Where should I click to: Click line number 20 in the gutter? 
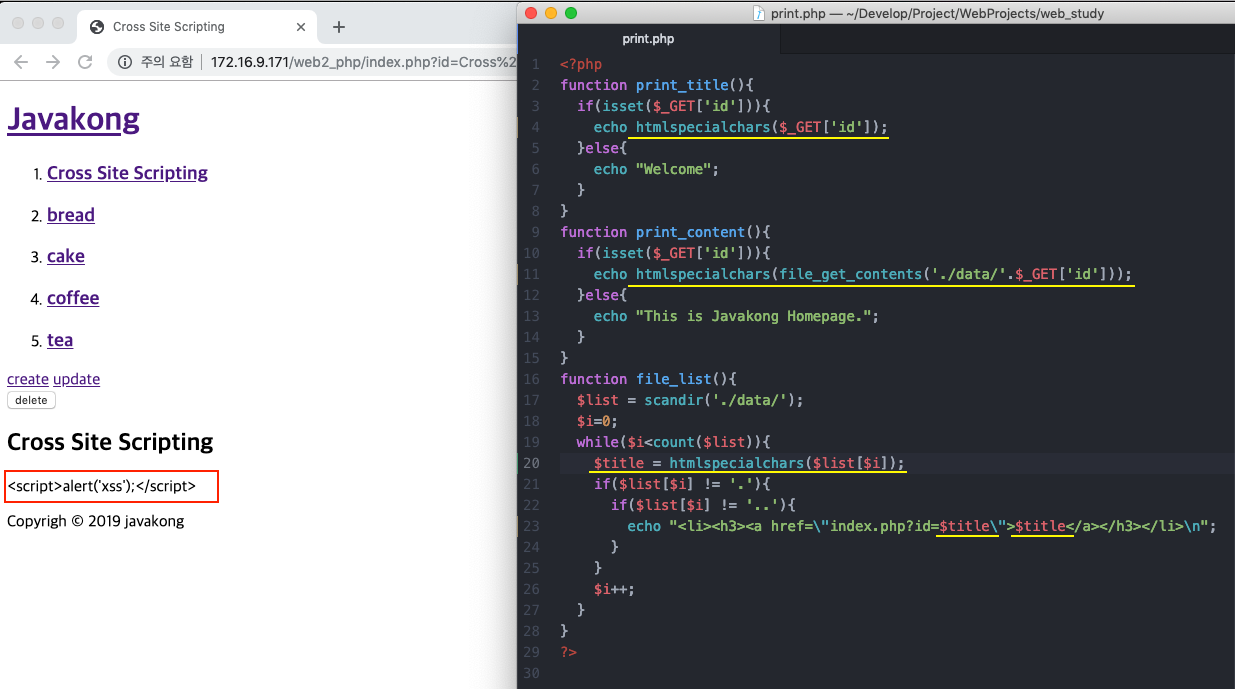531,463
